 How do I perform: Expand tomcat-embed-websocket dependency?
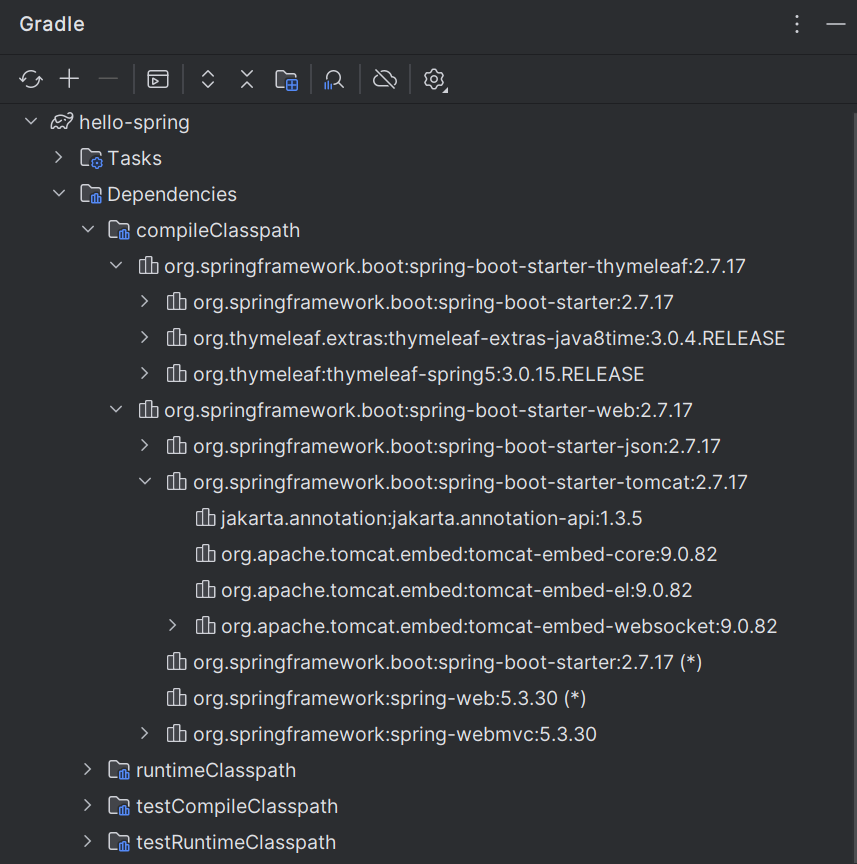coord(173,625)
